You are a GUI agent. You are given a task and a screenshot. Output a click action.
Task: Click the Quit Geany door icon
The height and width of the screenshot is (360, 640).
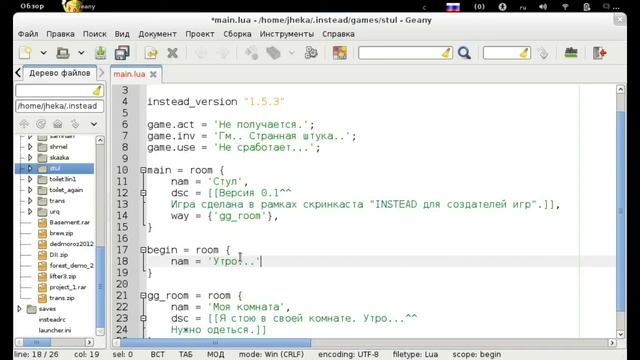[x=600, y=53]
